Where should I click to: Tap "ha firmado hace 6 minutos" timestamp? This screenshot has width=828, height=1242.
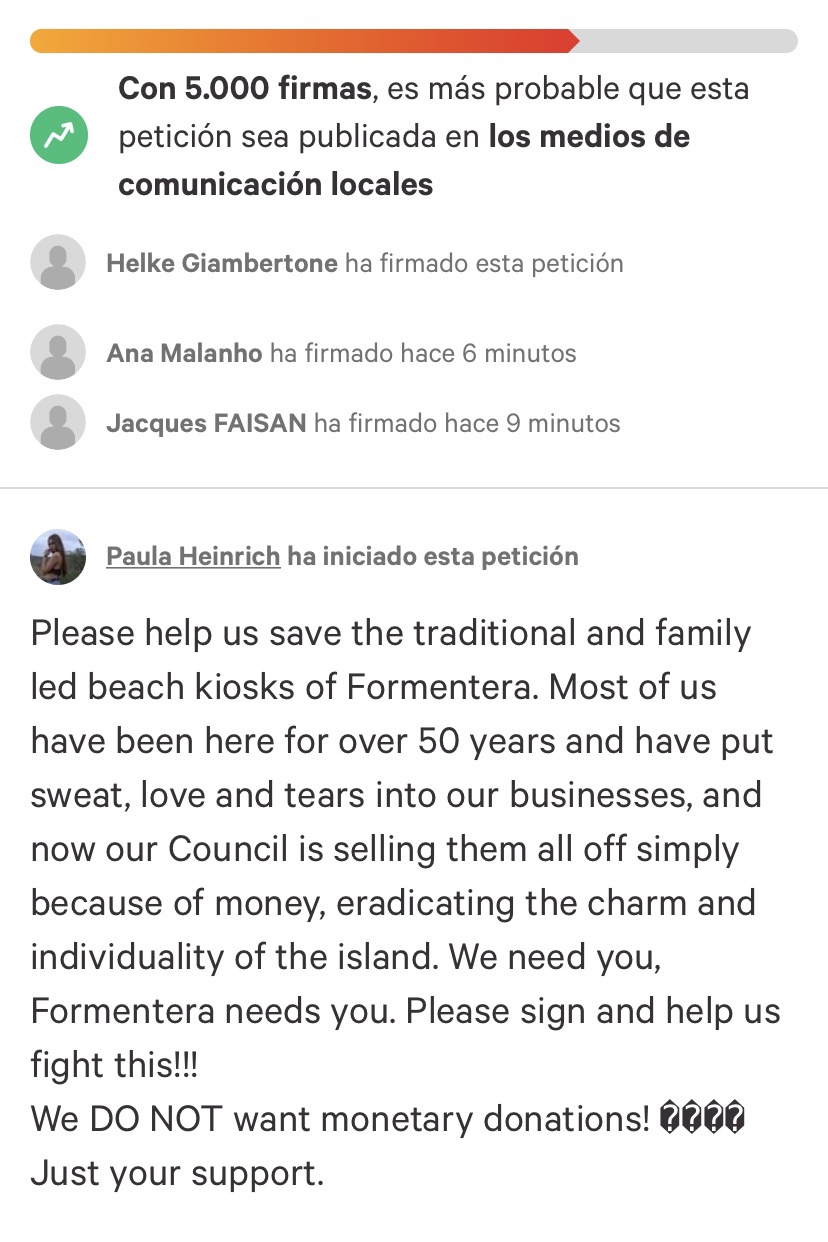[423, 353]
